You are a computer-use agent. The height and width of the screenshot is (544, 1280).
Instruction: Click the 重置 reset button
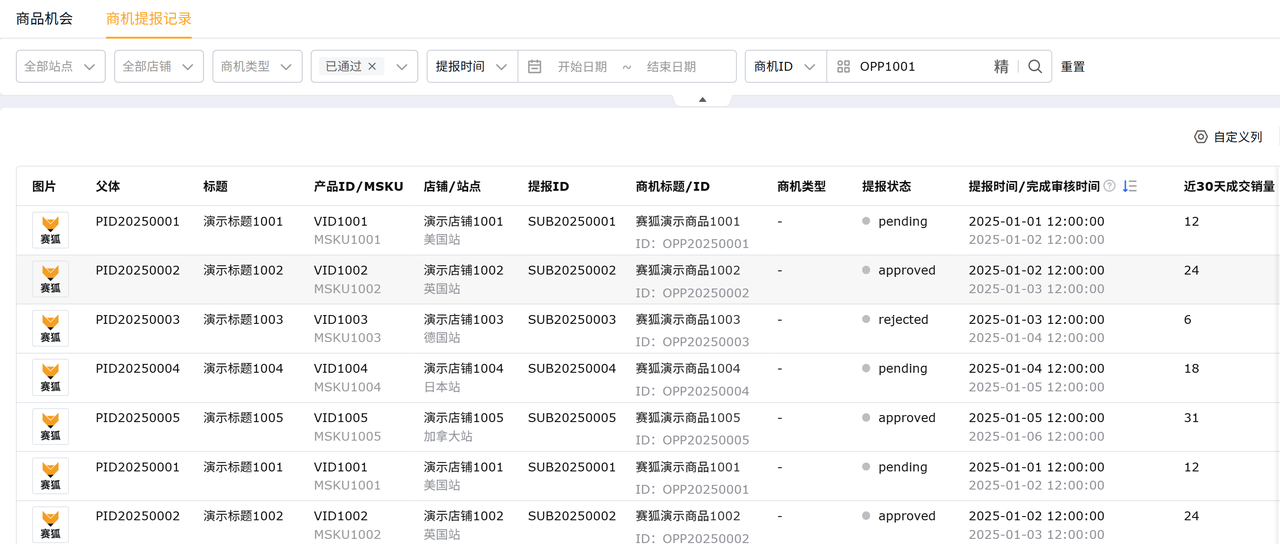[x=1073, y=67]
